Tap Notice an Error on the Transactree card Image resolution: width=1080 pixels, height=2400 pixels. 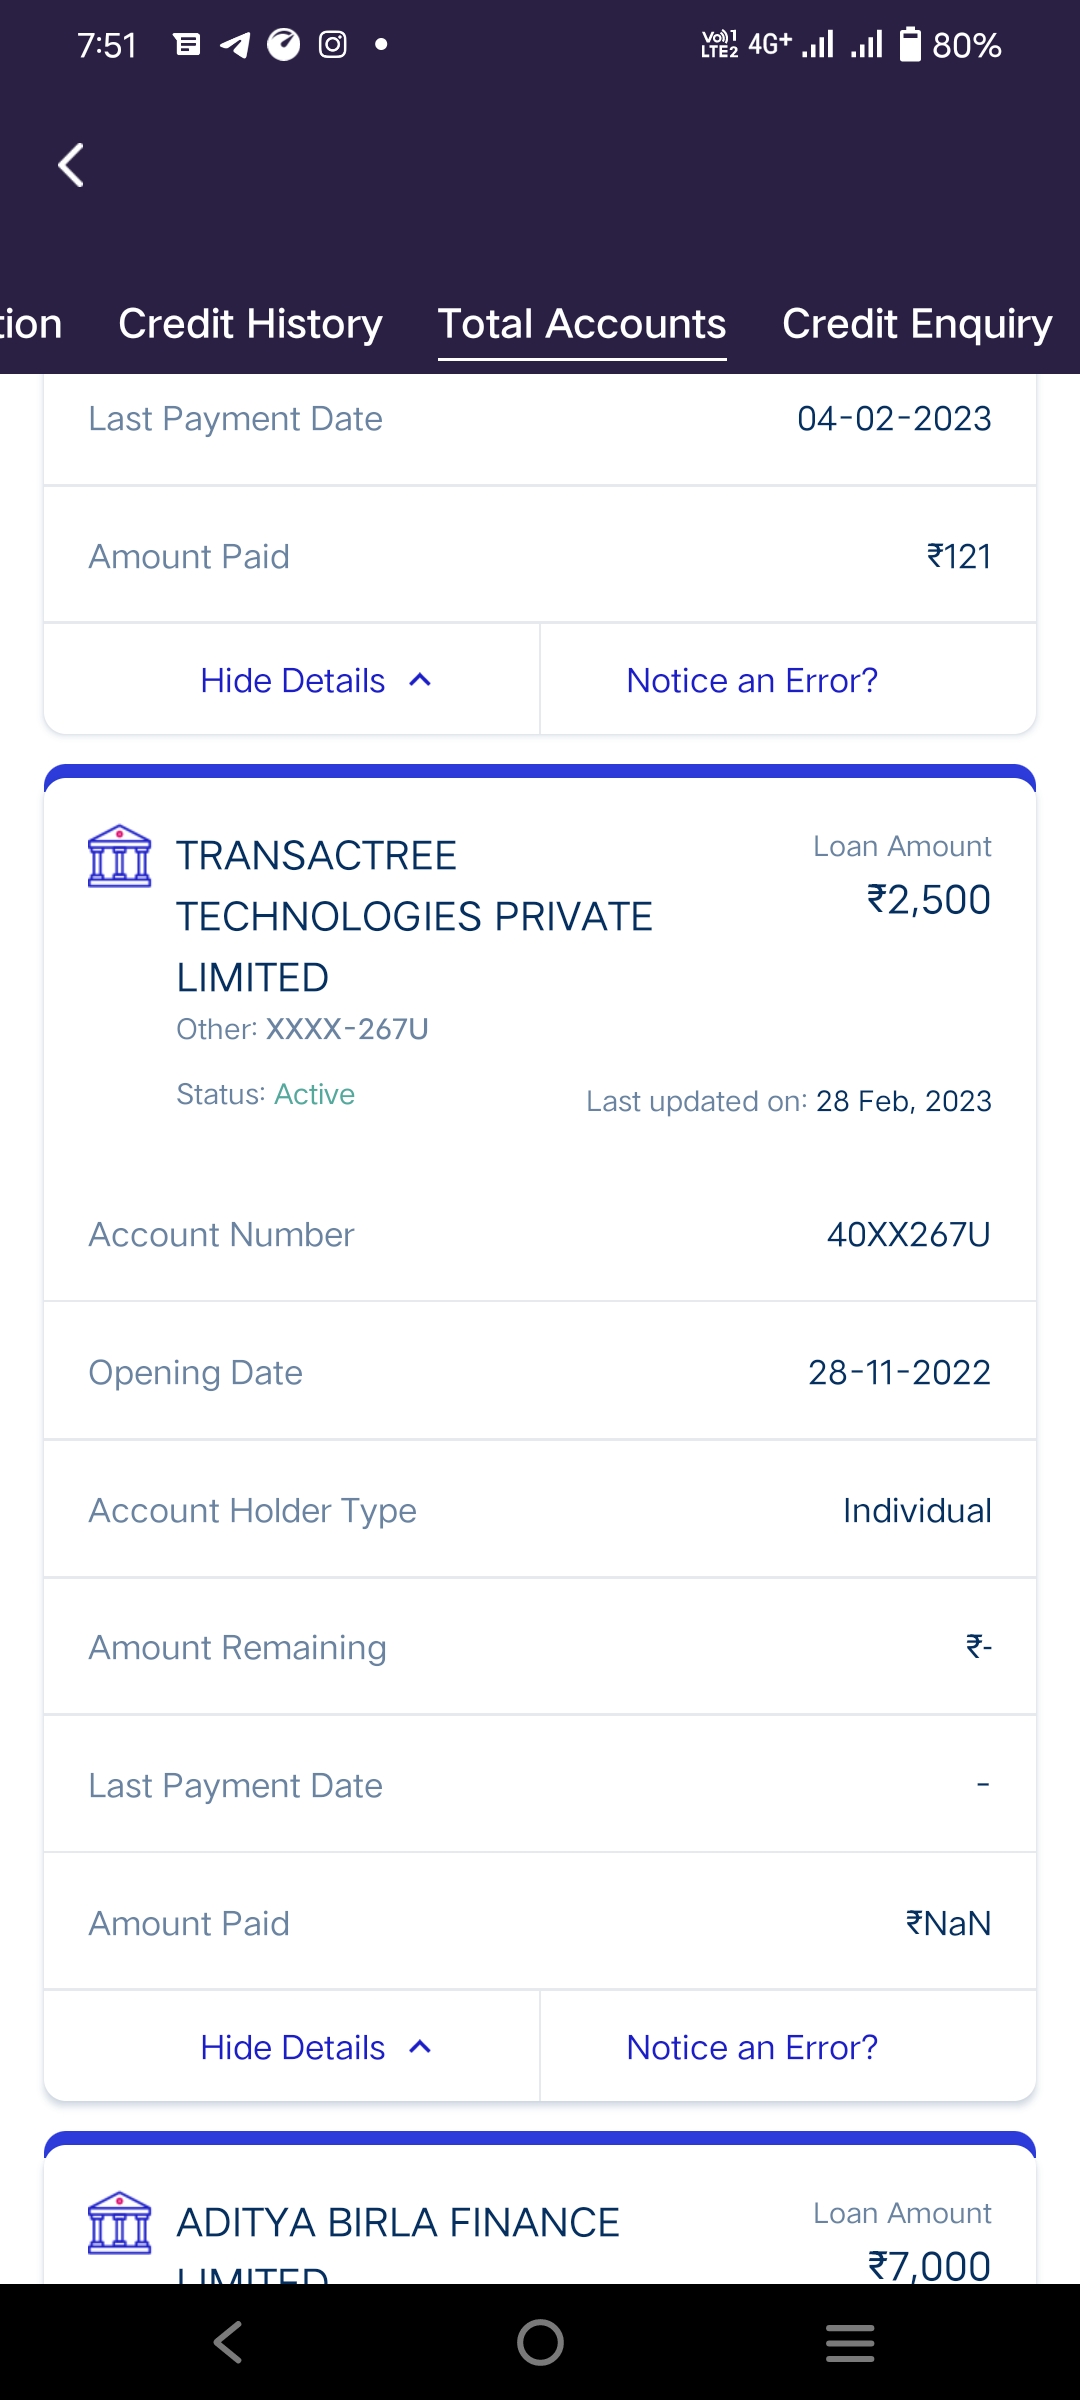(752, 2047)
